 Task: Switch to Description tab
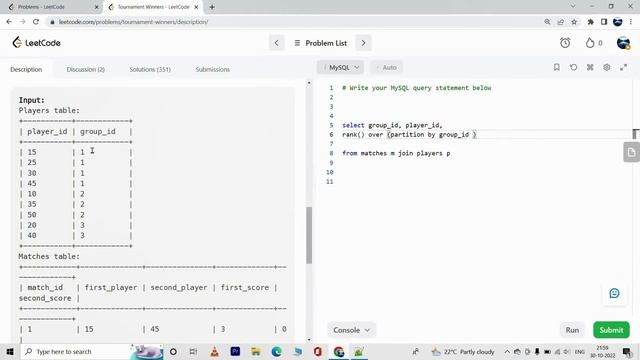(26, 69)
